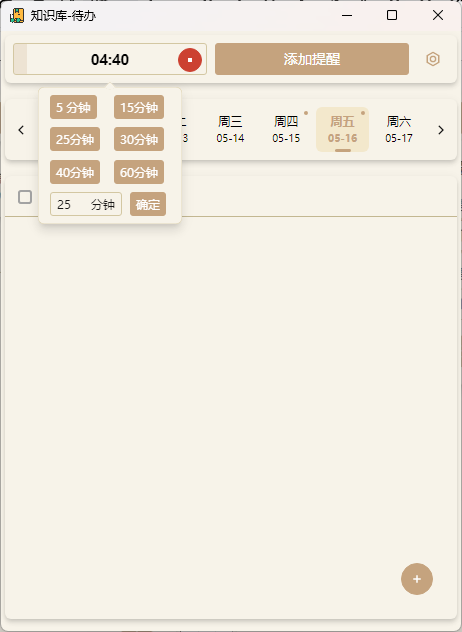Screen dimensions: 462x632
Task: Stop the running countdown timer
Action: coord(190,60)
